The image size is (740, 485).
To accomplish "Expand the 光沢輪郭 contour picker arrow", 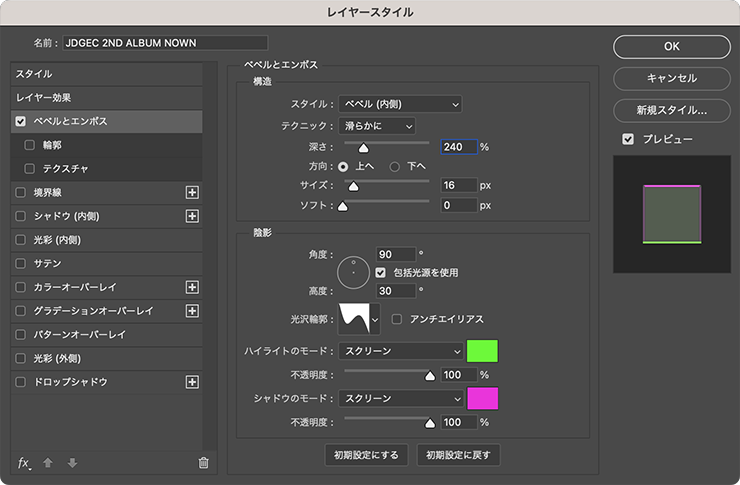I will [x=376, y=319].
